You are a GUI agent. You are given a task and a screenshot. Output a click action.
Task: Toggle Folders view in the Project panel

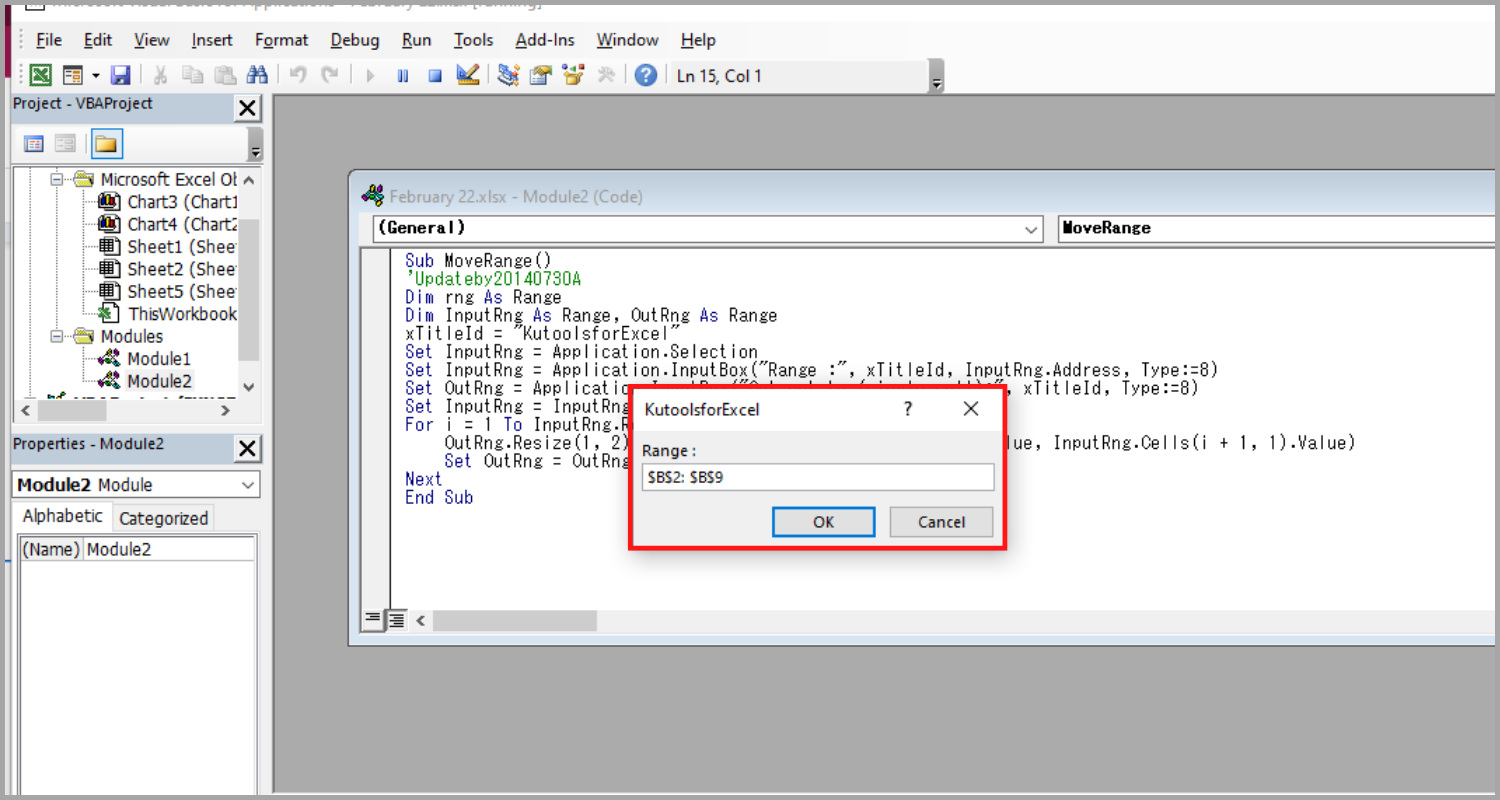coord(106,143)
